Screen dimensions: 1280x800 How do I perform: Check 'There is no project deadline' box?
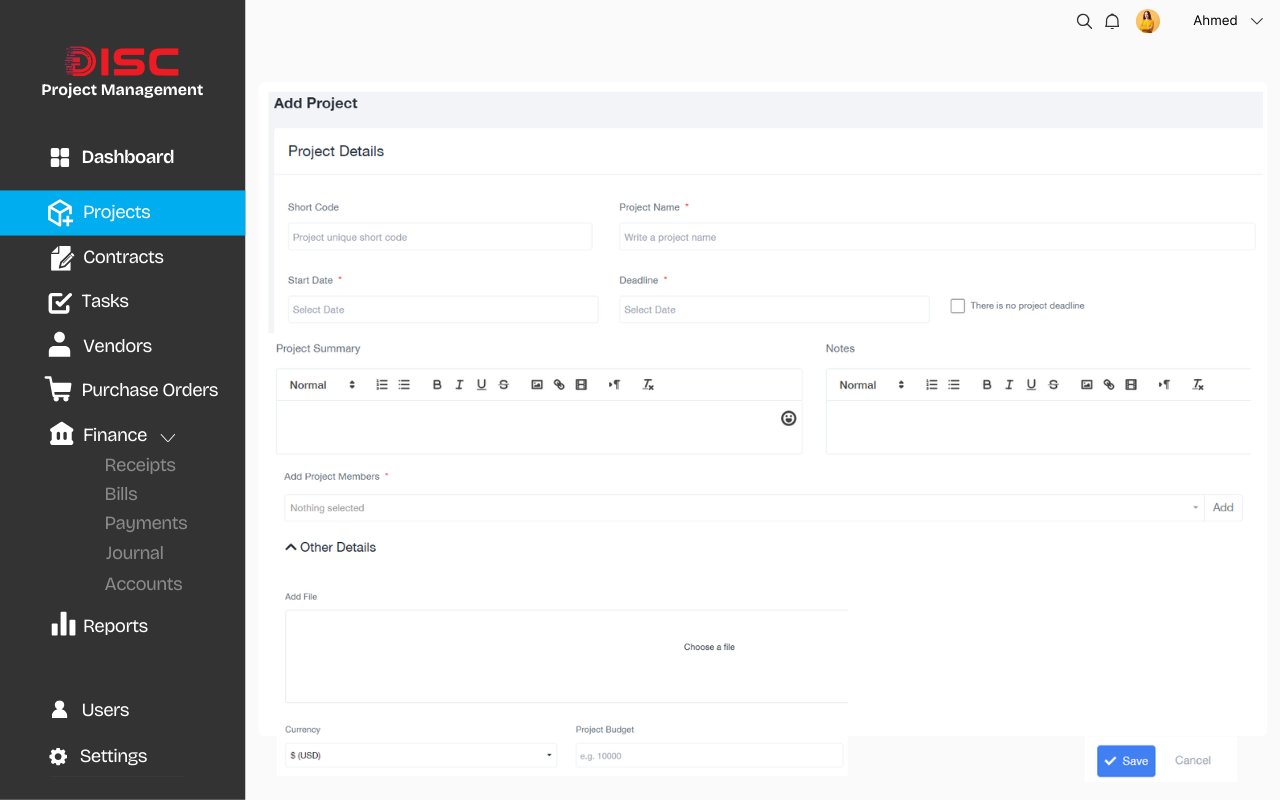[x=958, y=306]
